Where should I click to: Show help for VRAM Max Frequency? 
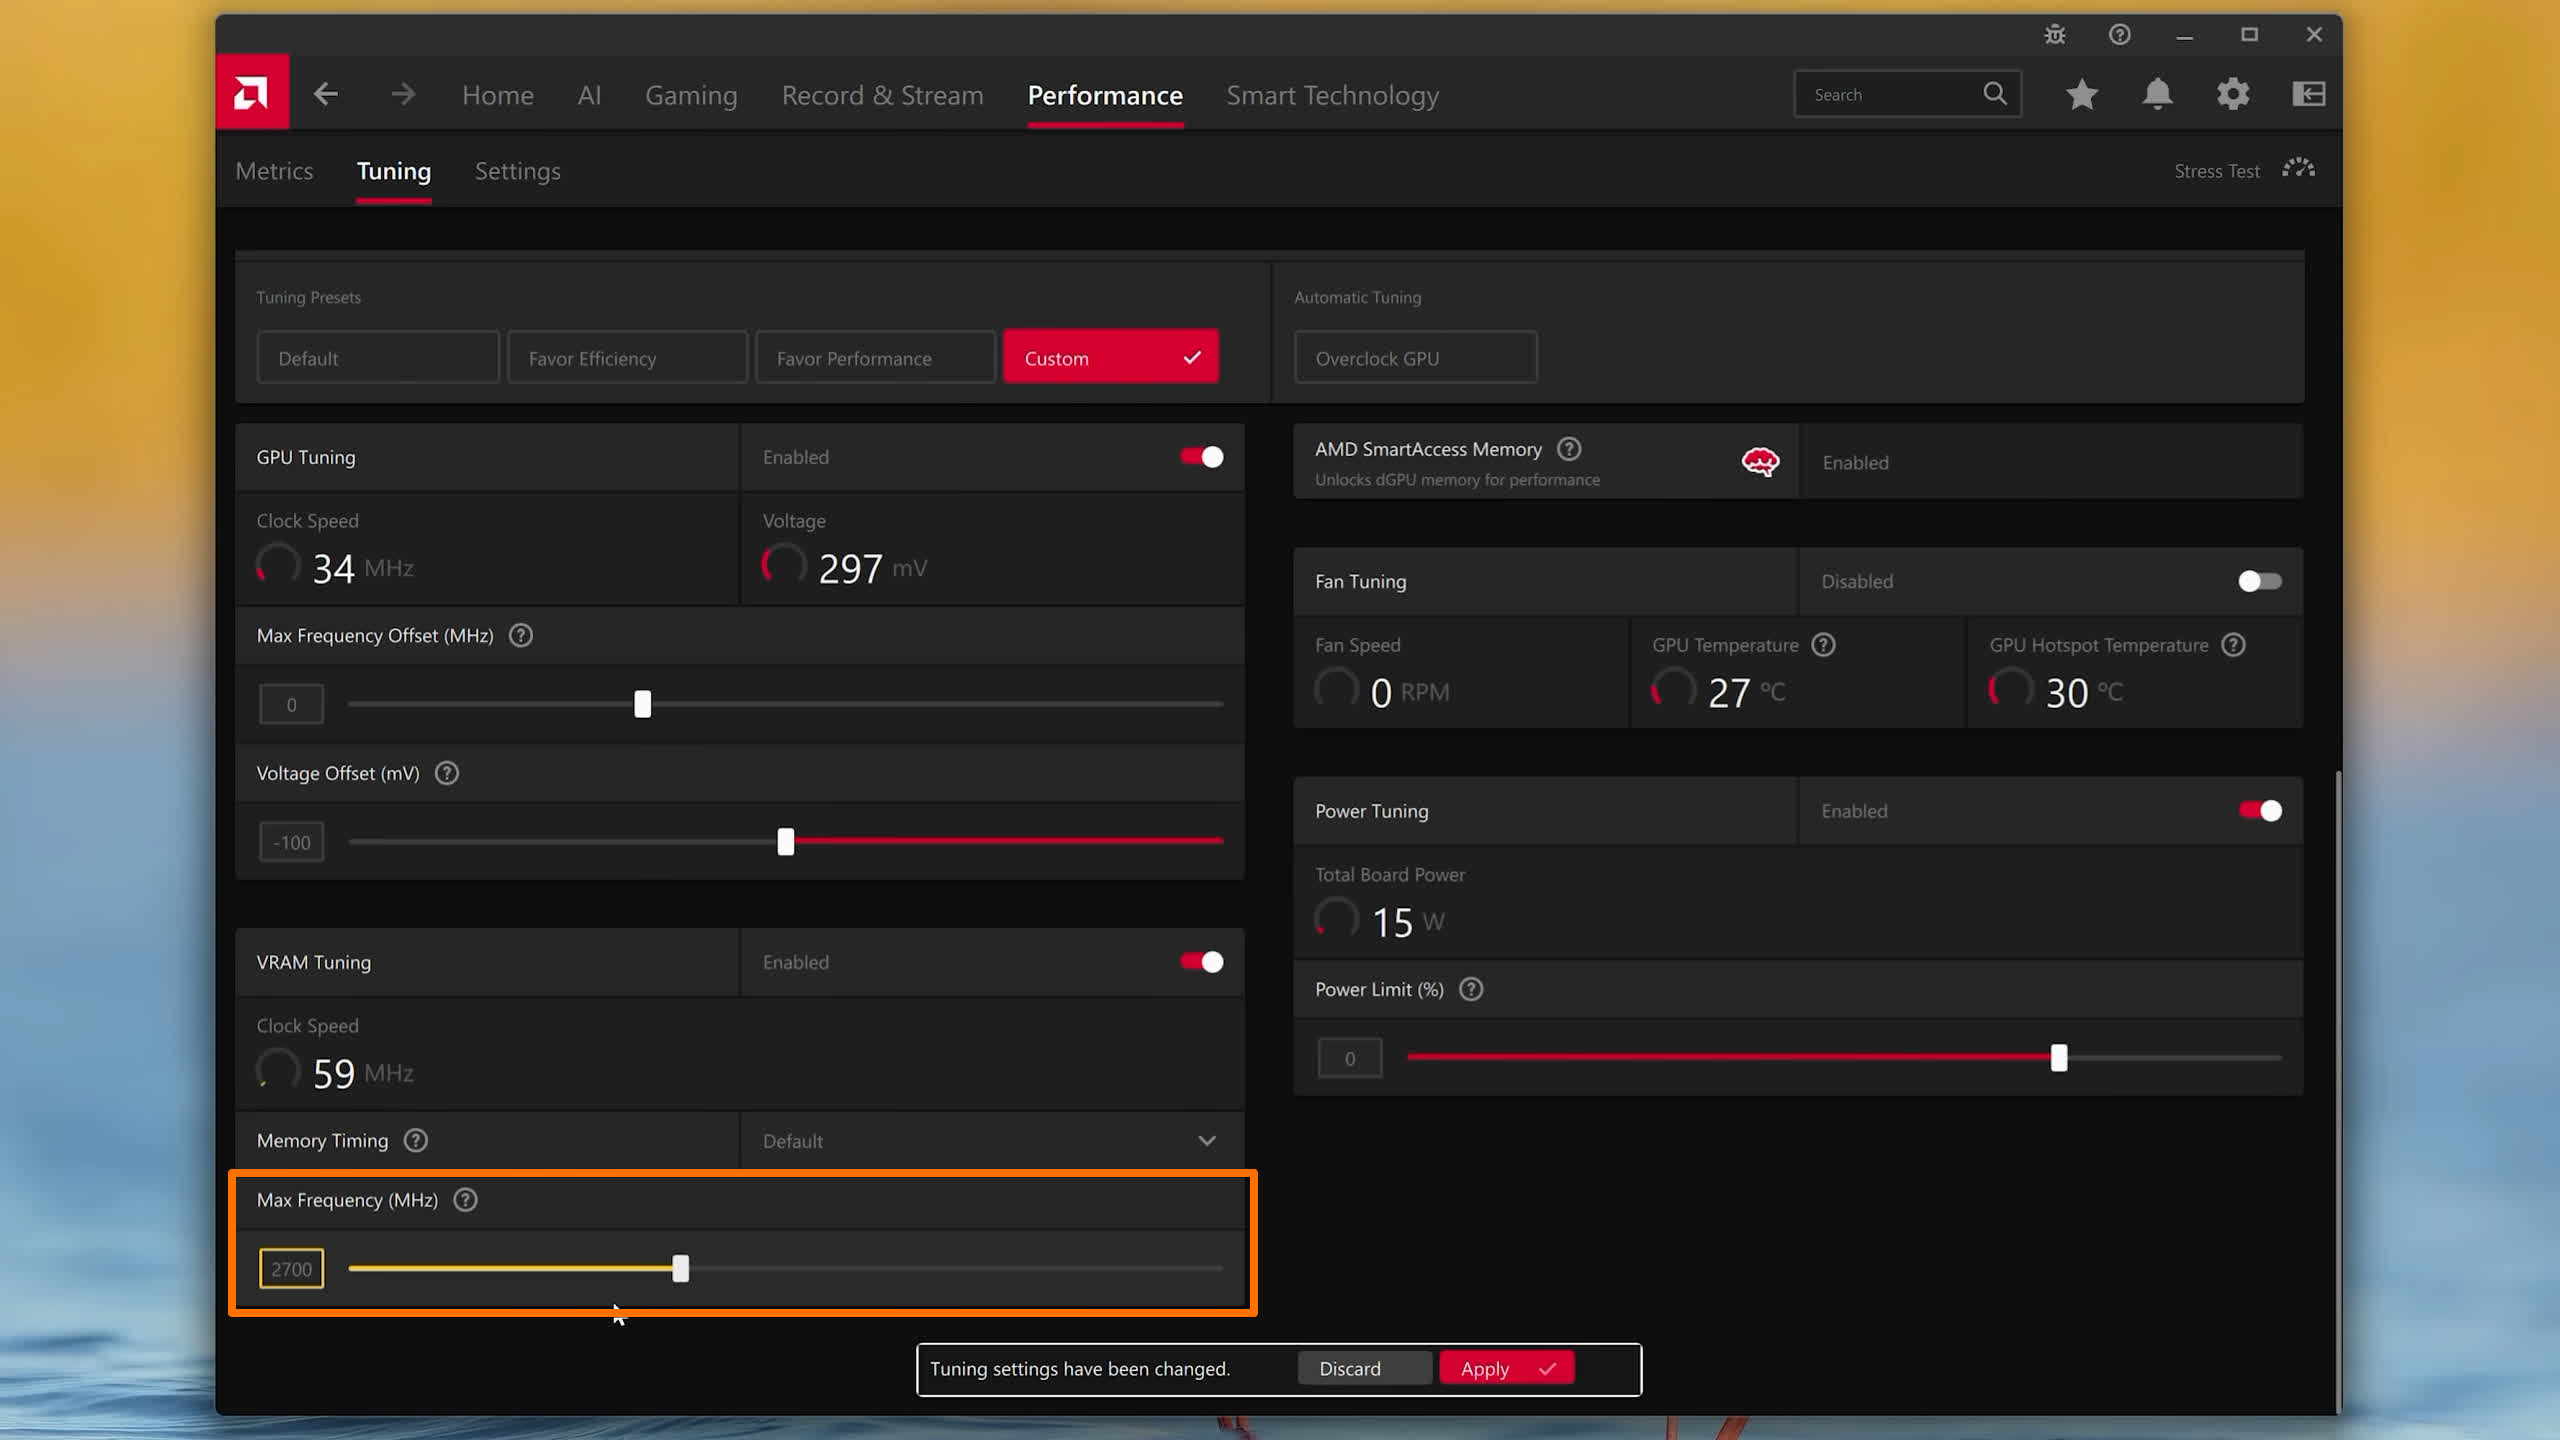pos(466,1200)
